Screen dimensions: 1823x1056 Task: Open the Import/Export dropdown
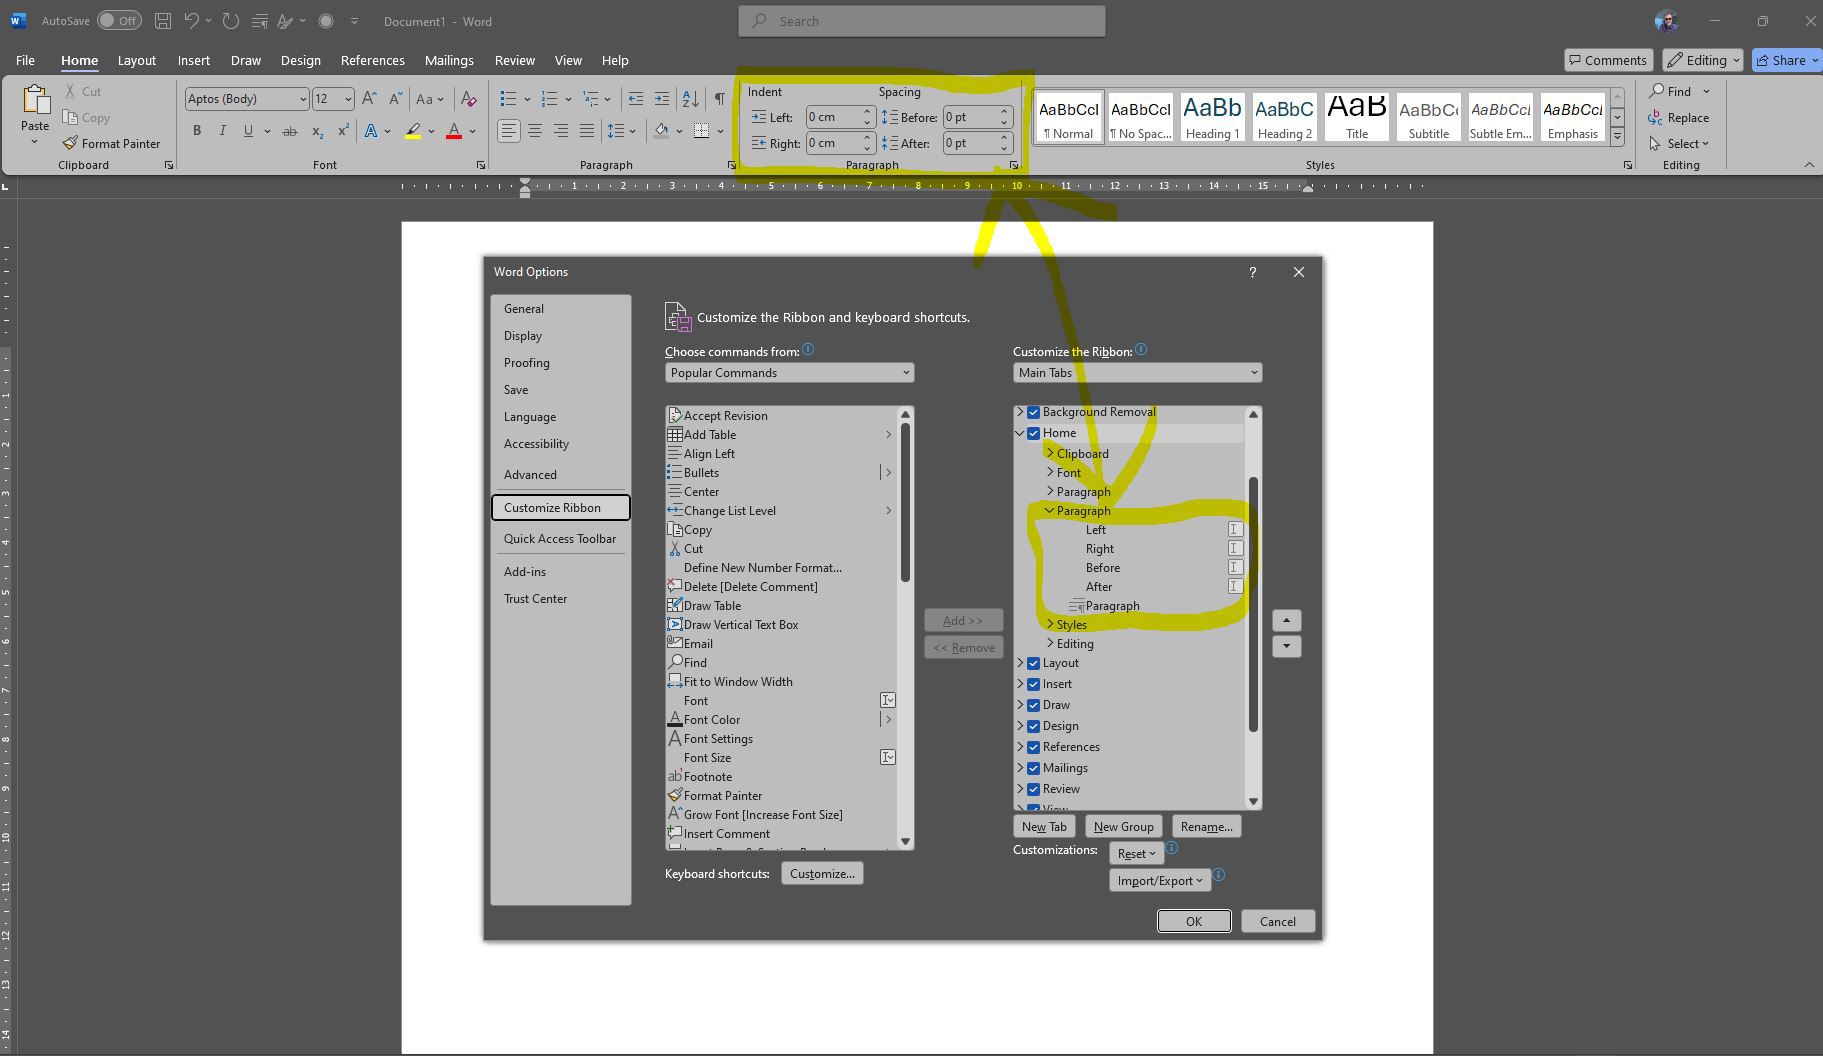coord(1160,880)
